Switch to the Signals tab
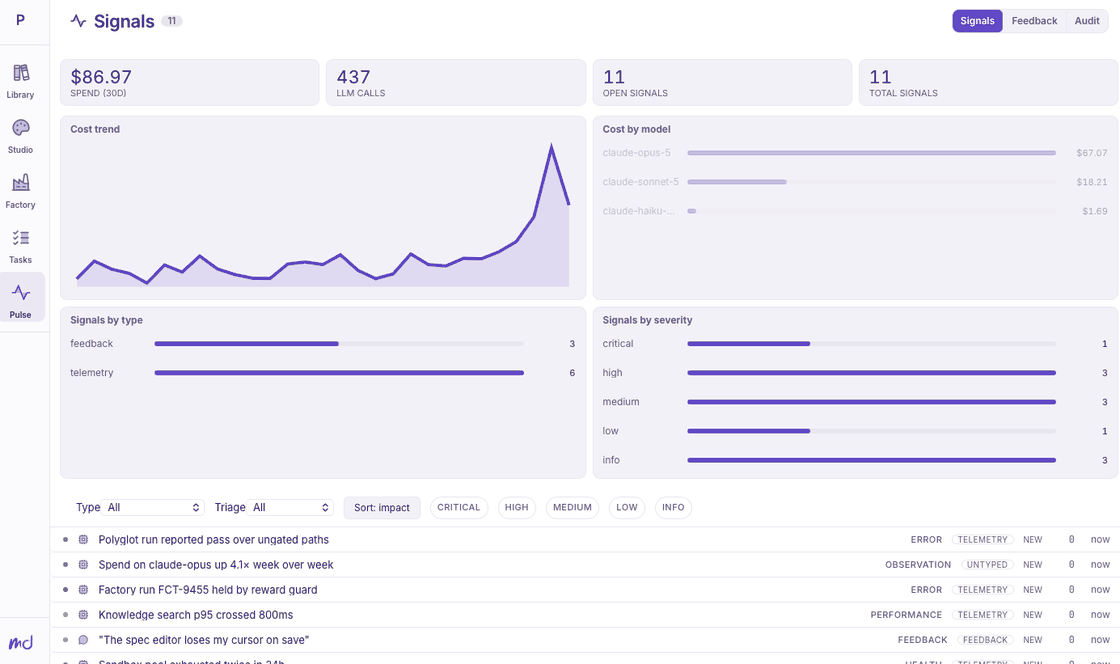Screen dimensions: 1120x664 click(x=977, y=21)
